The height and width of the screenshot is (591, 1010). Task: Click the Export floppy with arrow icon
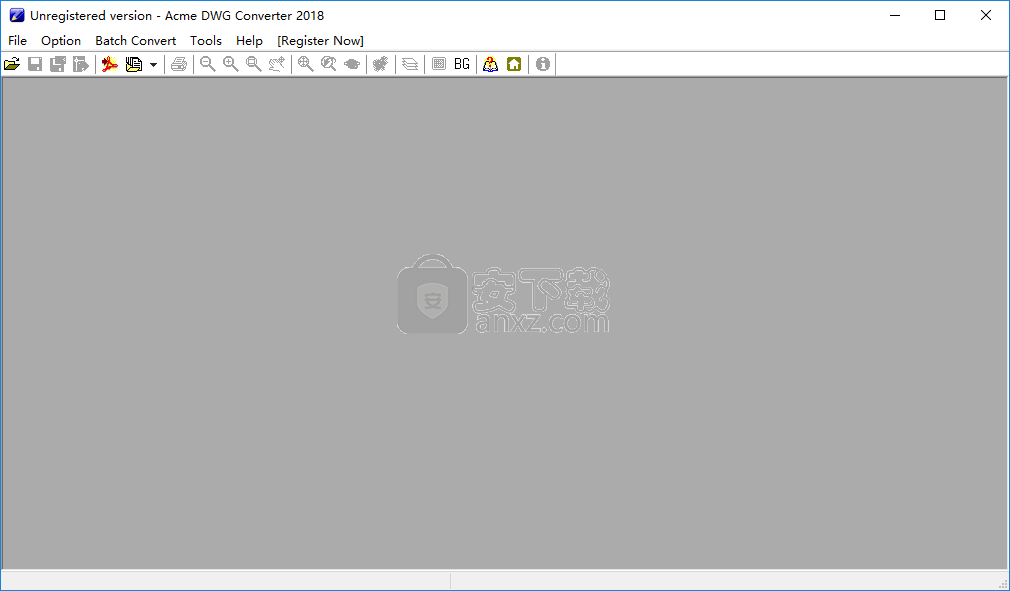tap(81, 64)
